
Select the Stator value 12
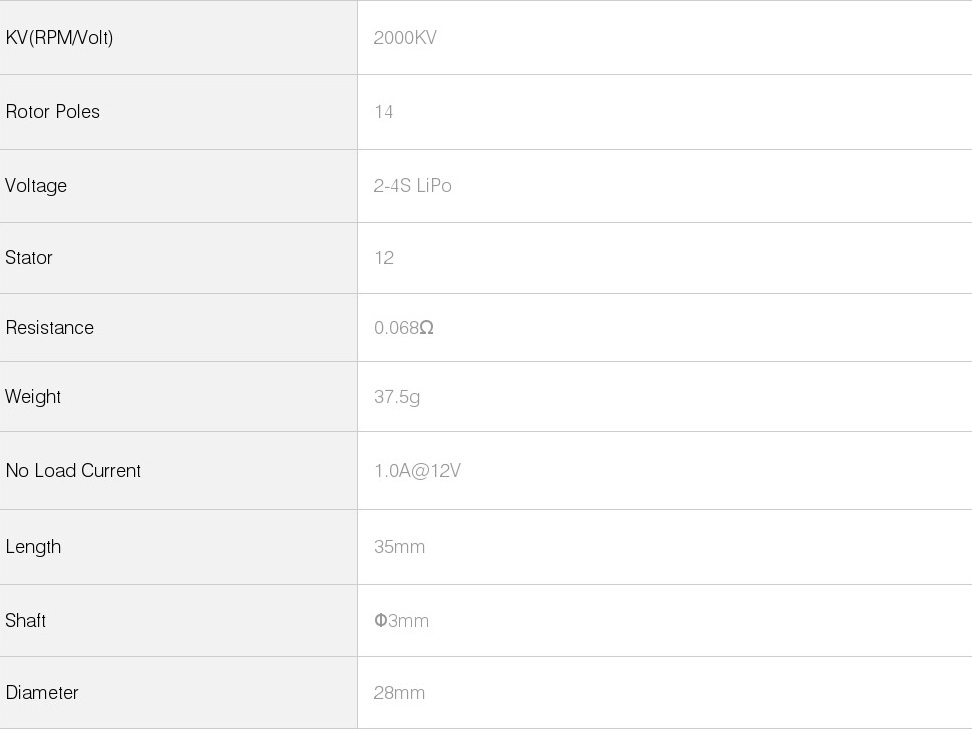[384, 258]
